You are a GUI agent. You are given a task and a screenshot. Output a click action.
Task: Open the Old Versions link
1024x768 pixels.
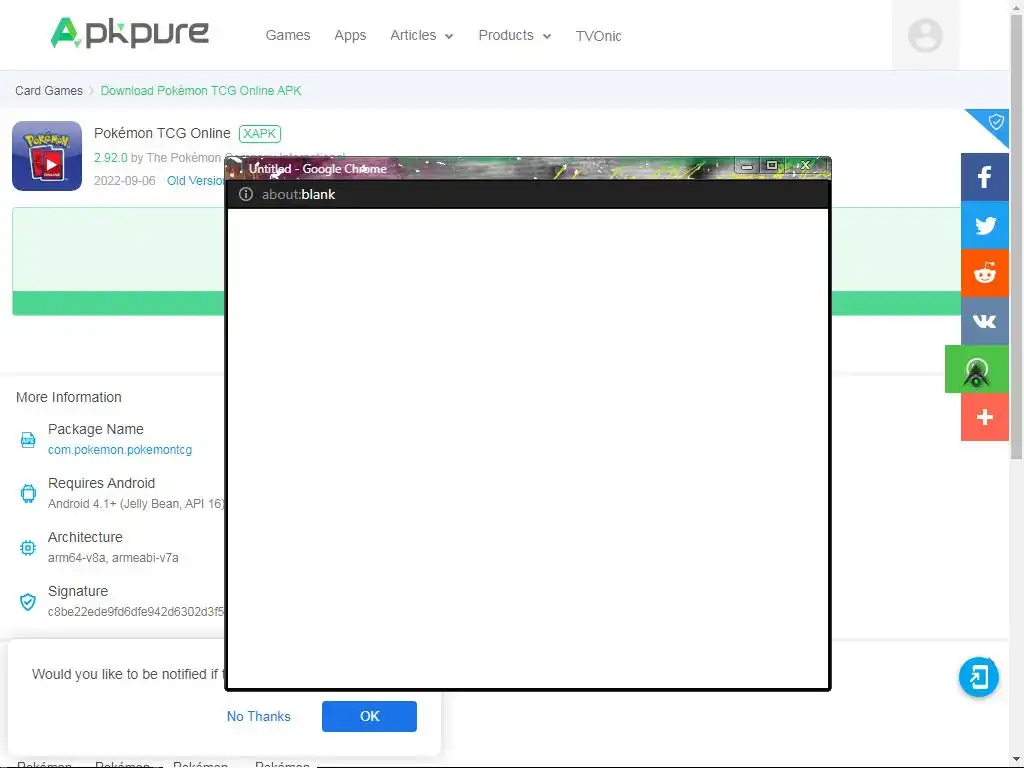(195, 181)
